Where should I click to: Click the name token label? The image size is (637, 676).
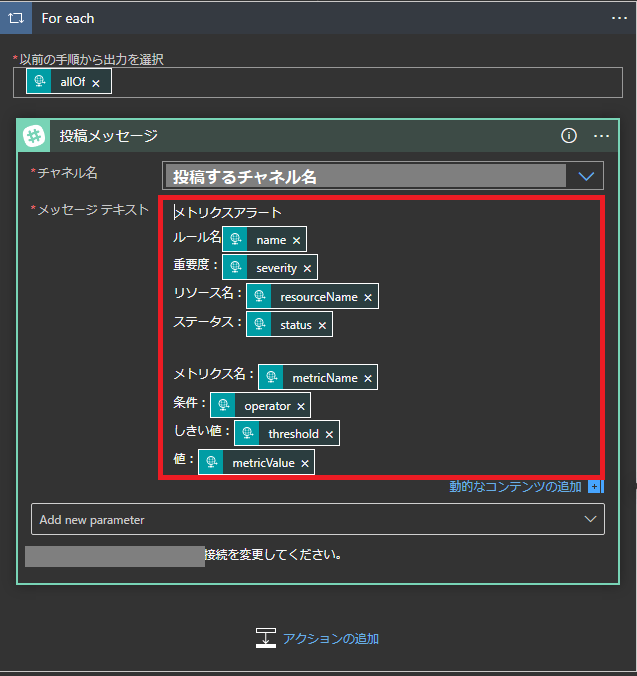(x=271, y=240)
